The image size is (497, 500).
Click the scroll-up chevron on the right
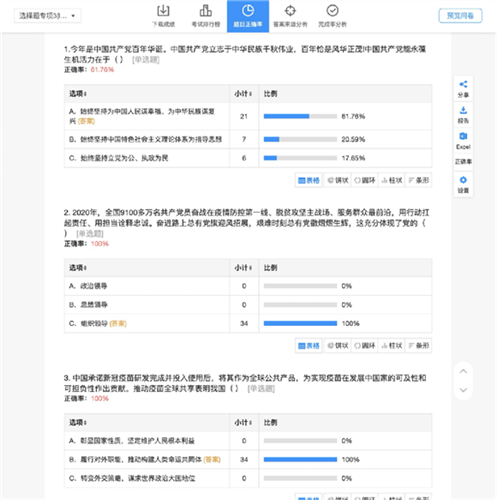pyautogui.click(x=463, y=371)
